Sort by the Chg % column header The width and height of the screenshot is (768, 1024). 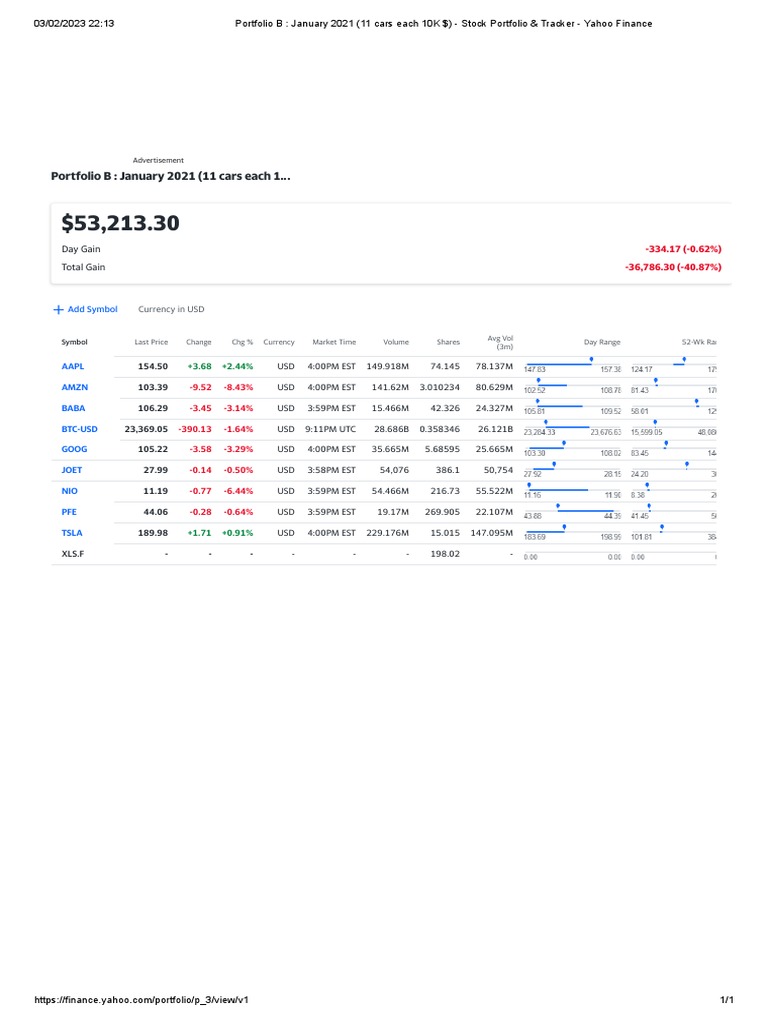[242, 342]
